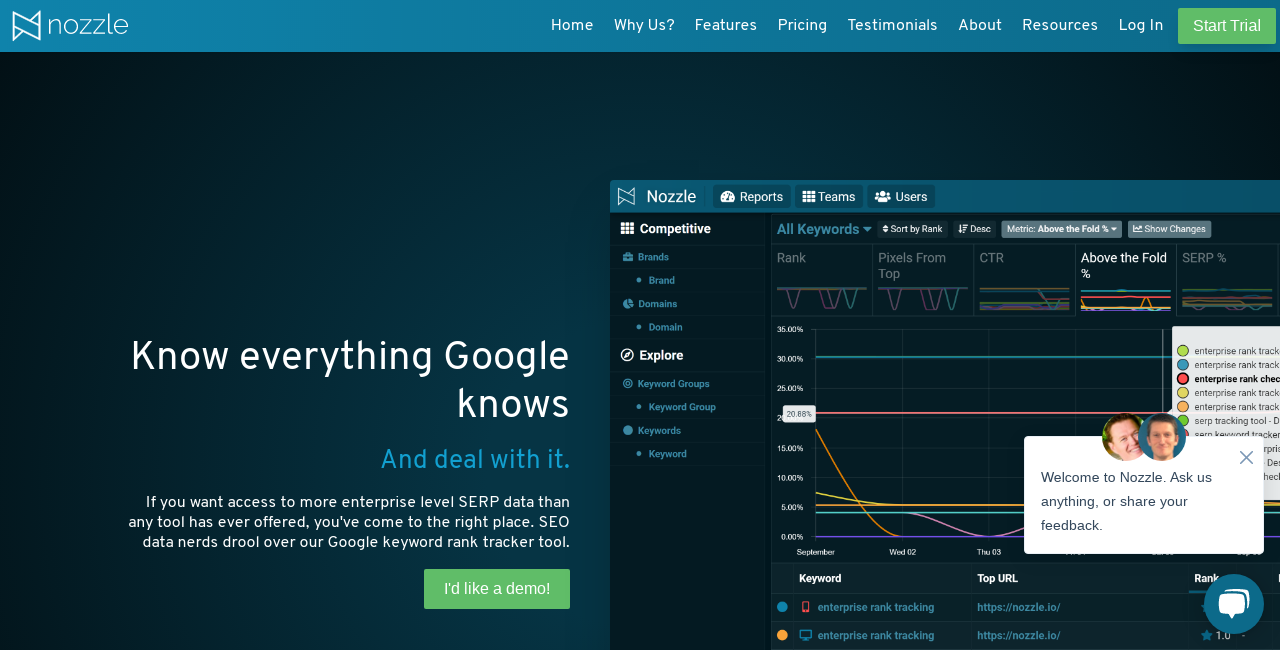This screenshot has height=650, width=1280.
Task: Select About in the top navigation
Action: coord(980,26)
